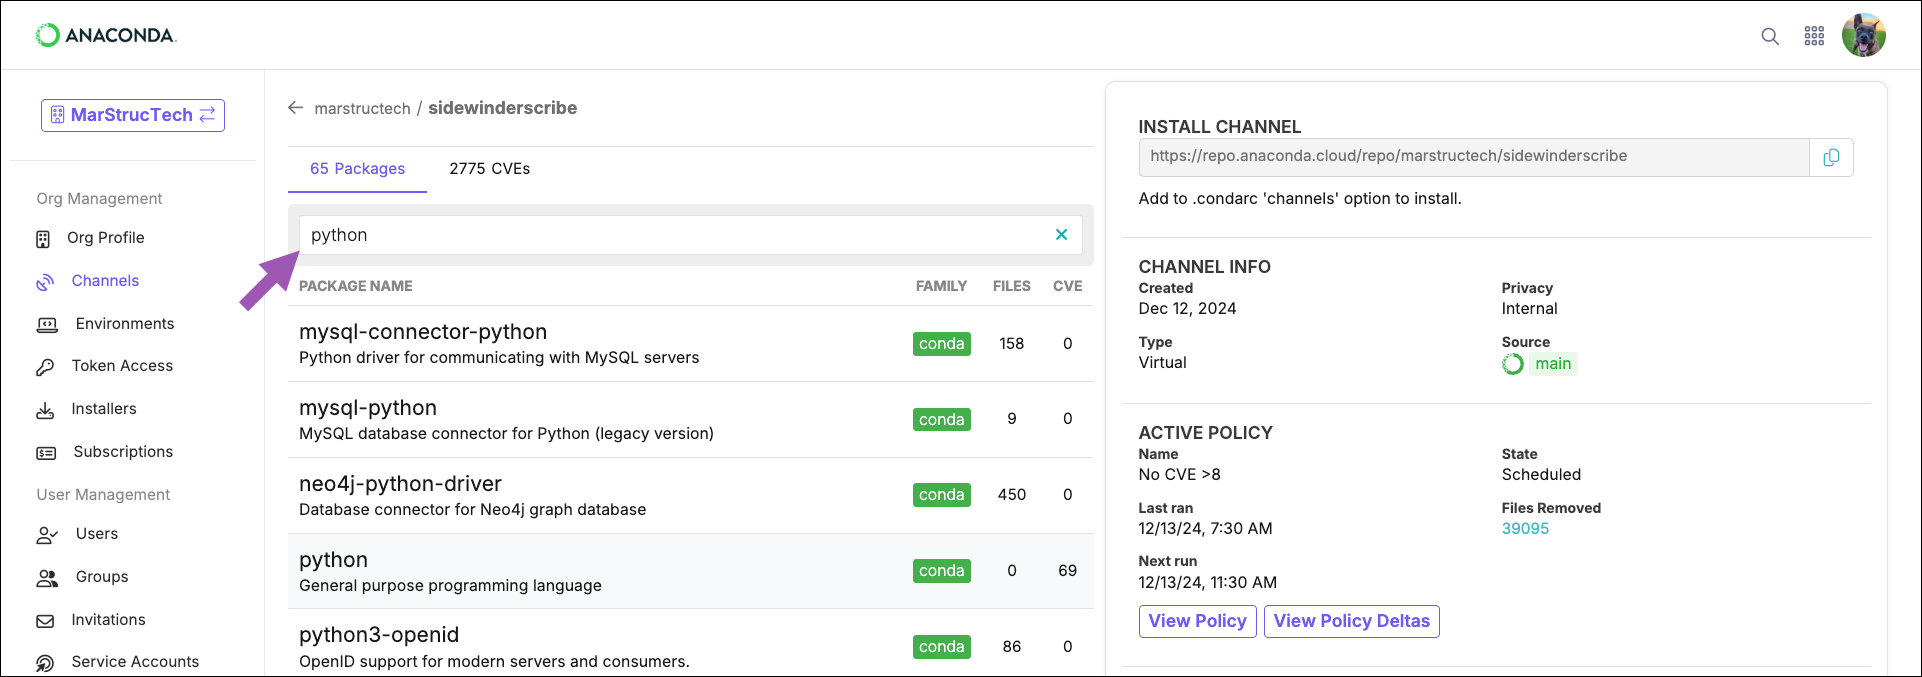This screenshot has width=1922, height=677.
Task: Click file count 450 for neo4j-python-driver
Action: pyautogui.click(x=1012, y=495)
